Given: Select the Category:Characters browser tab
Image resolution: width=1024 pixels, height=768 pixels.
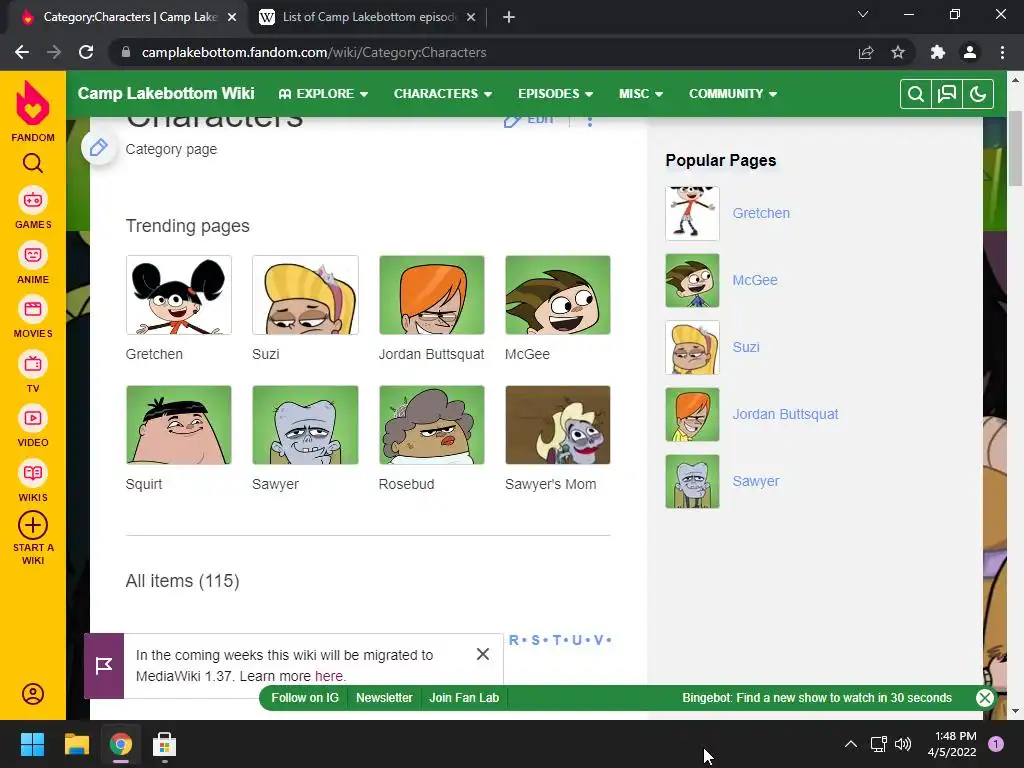Looking at the screenshot, I should tap(129, 17).
